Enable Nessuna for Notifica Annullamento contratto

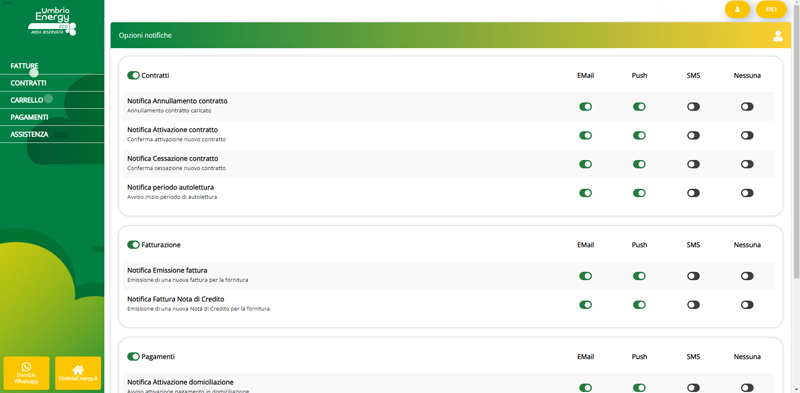(747, 107)
